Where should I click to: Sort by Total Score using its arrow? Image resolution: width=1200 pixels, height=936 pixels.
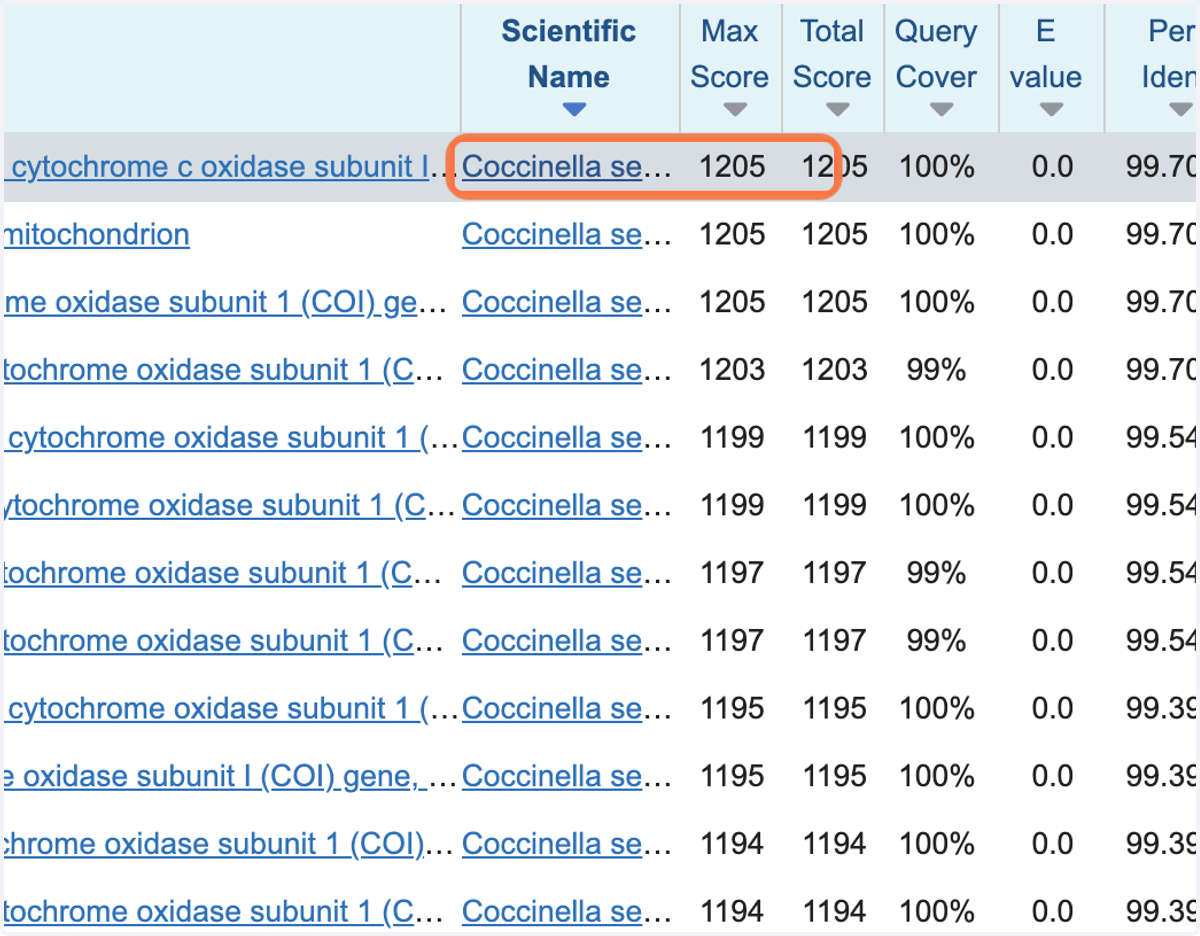[837, 109]
